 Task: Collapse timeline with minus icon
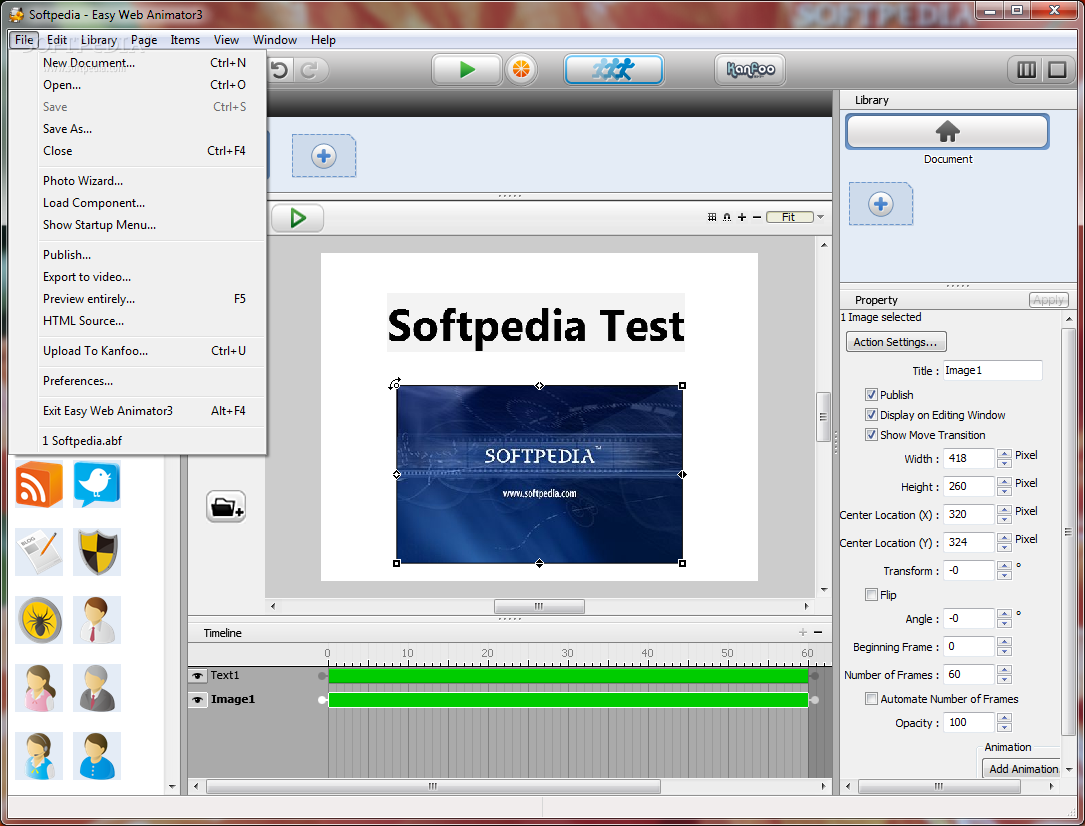click(818, 632)
